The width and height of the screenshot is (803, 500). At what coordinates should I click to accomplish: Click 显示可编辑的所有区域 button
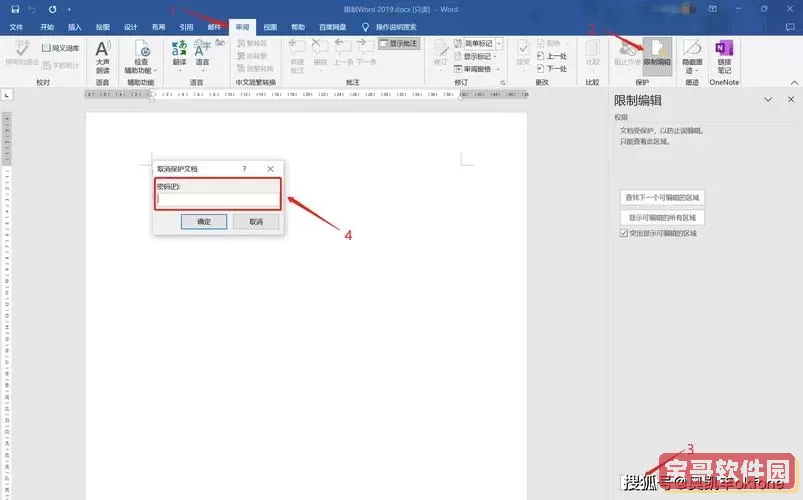pos(662,218)
